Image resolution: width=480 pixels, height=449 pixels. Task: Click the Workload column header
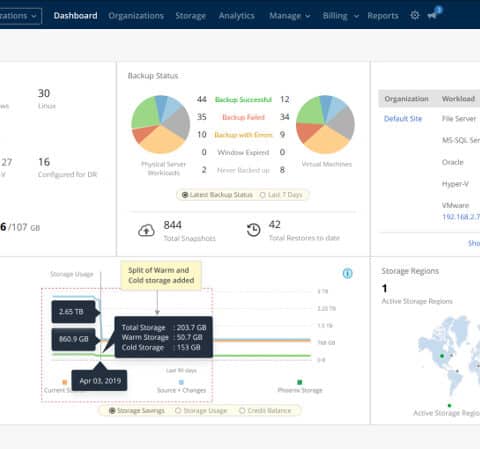tap(458, 99)
